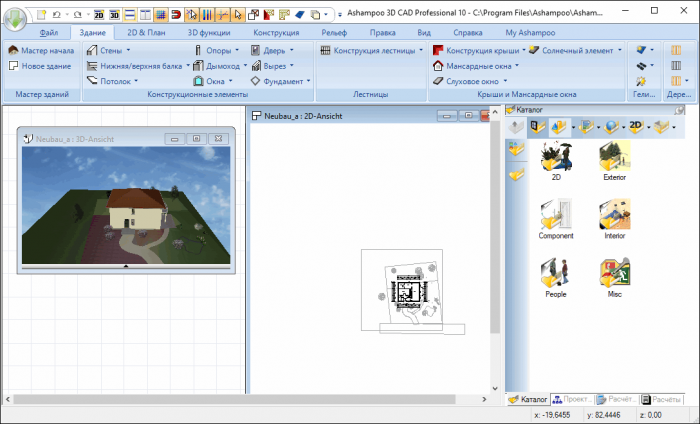The width and height of the screenshot is (700, 424).
Task: Click the Новое здание button
Action: 38,65
